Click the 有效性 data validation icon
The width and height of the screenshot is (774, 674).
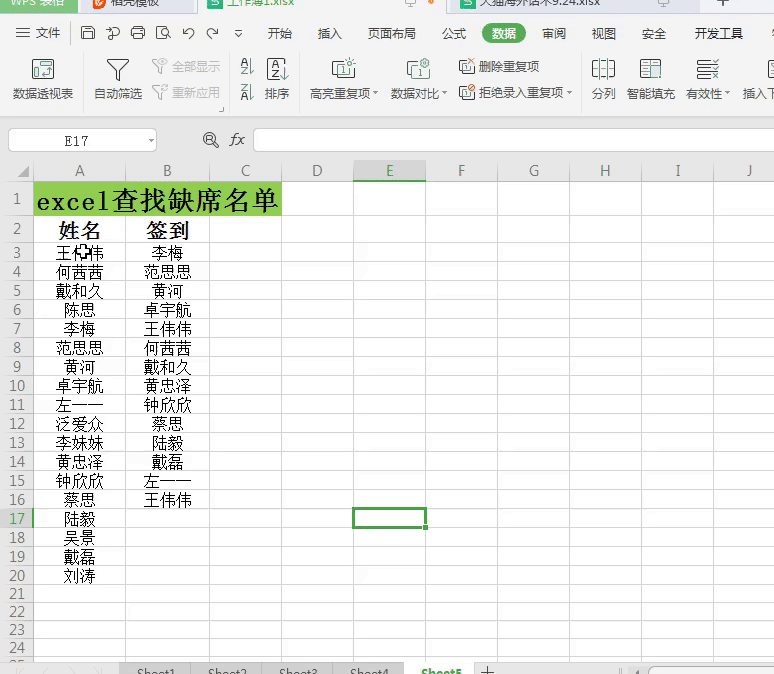(707, 69)
